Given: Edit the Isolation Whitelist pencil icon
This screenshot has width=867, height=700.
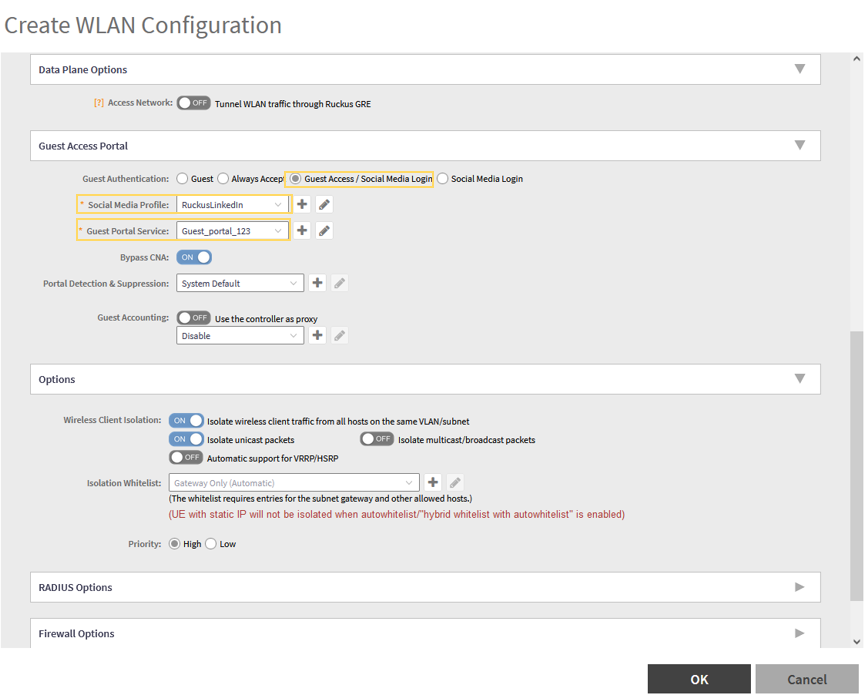Looking at the screenshot, I should (455, 482).
